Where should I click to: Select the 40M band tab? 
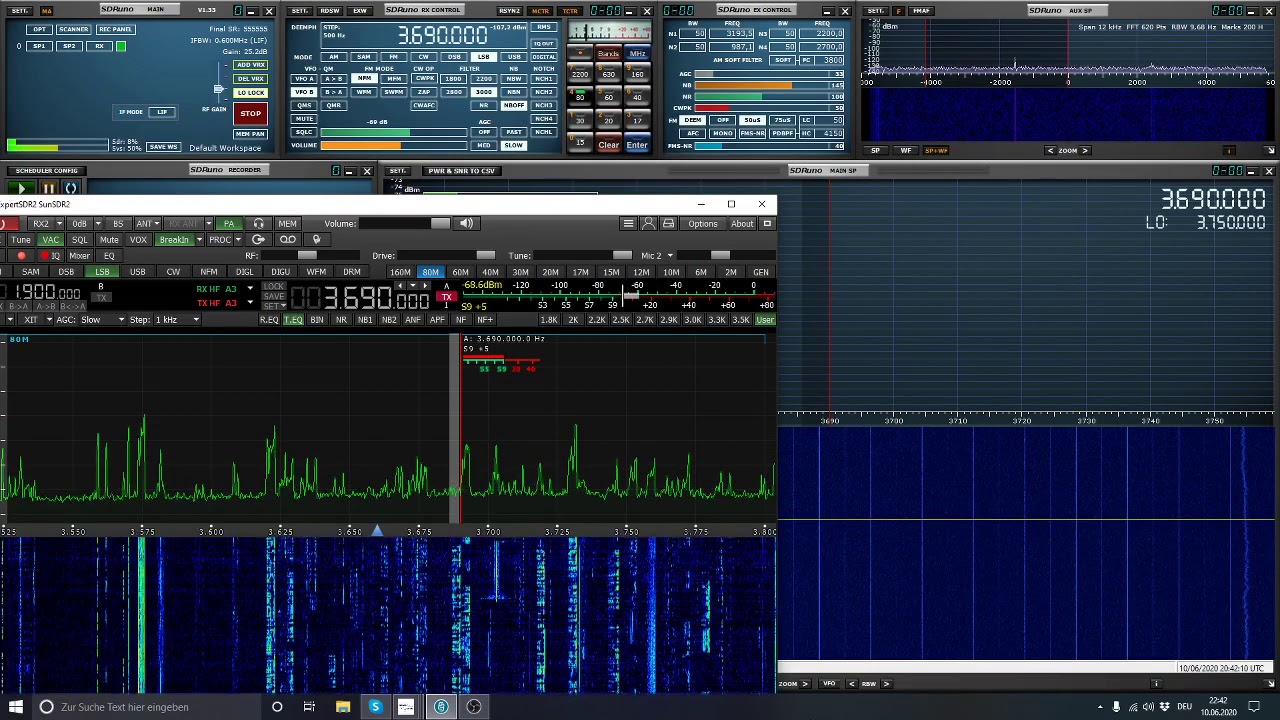click(x=490, y=272)
